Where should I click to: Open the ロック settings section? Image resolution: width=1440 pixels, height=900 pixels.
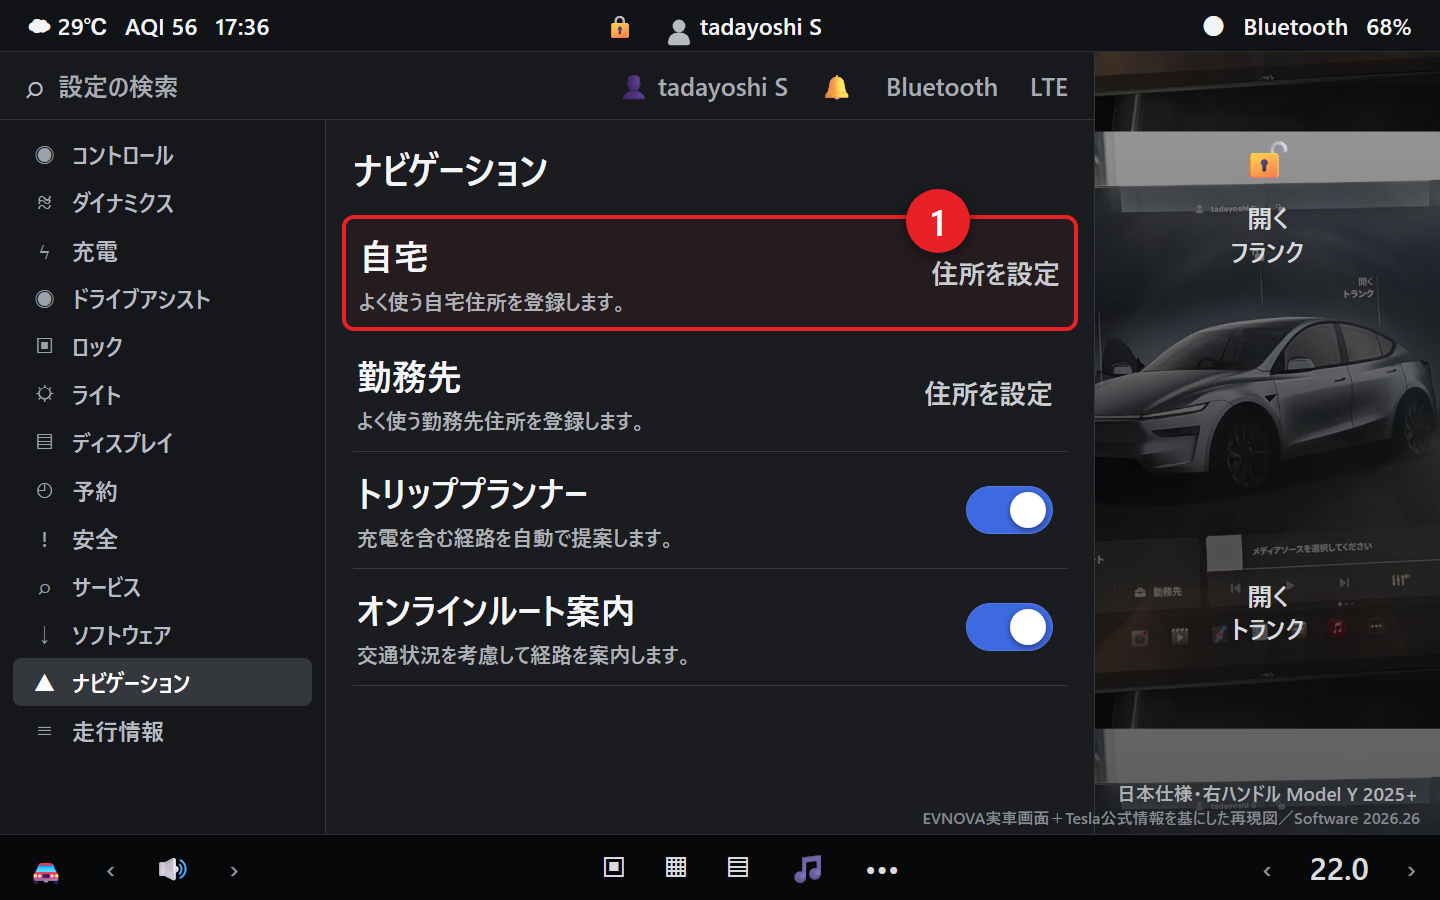click(x=163, y=347)
